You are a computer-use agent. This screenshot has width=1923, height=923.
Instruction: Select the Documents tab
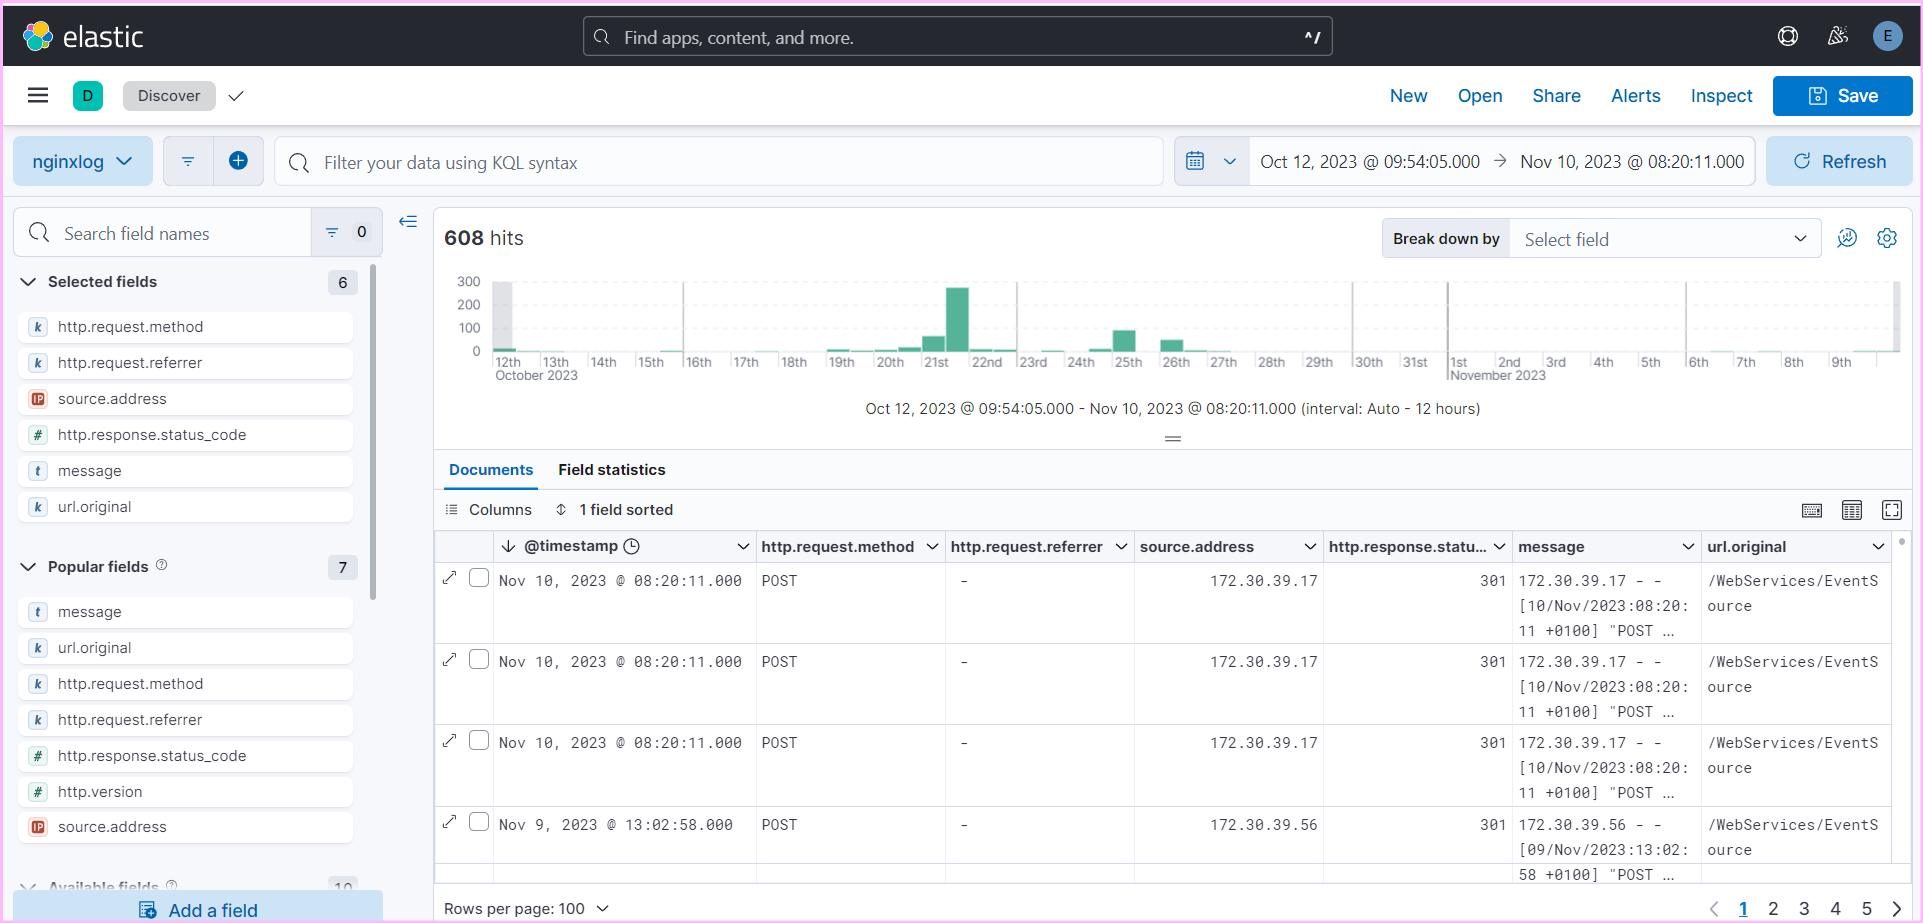[x=491, y=470]
